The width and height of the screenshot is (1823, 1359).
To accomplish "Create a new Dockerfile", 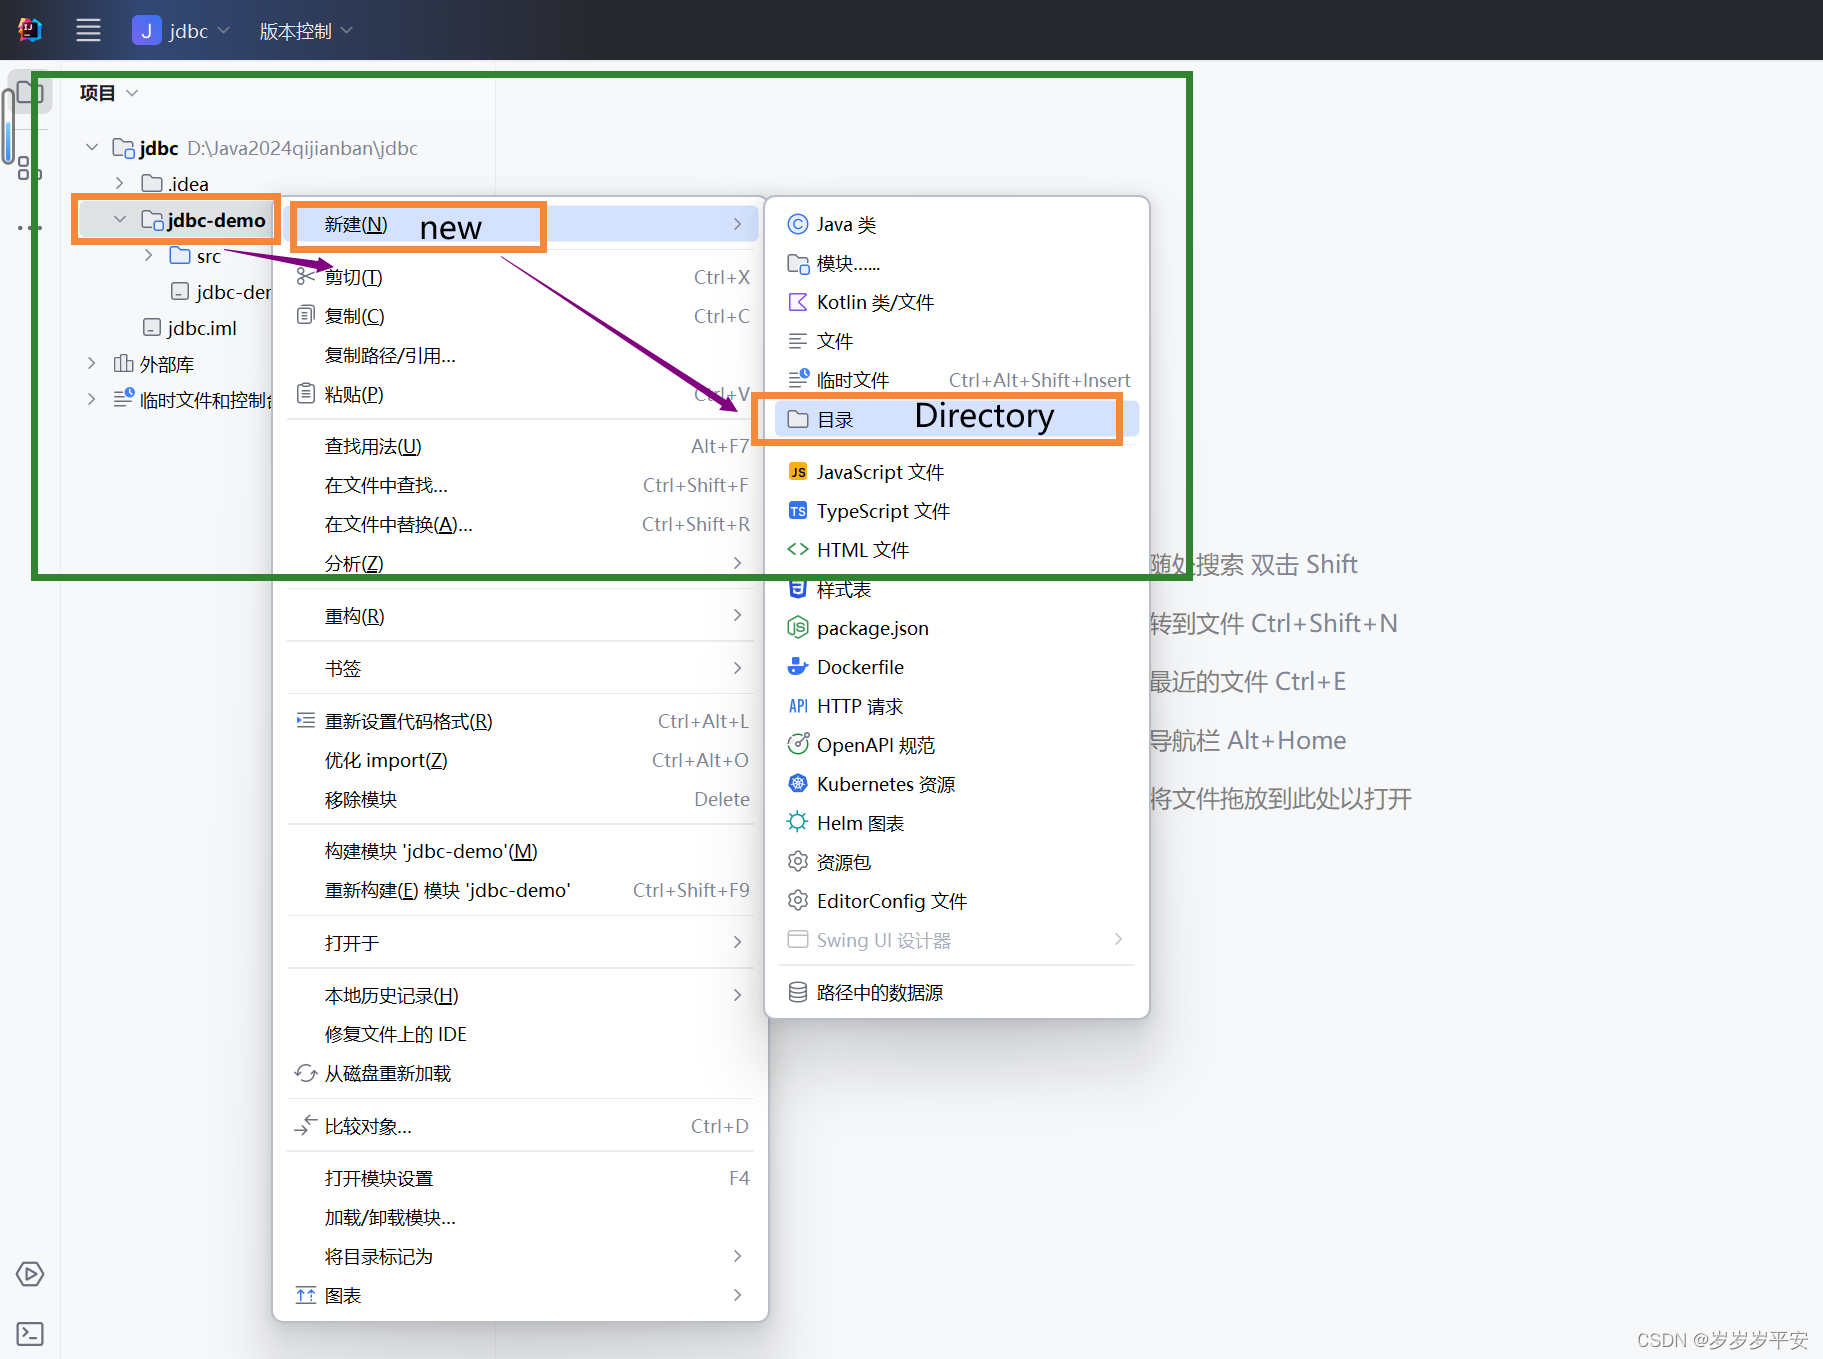I will (858, 666).
